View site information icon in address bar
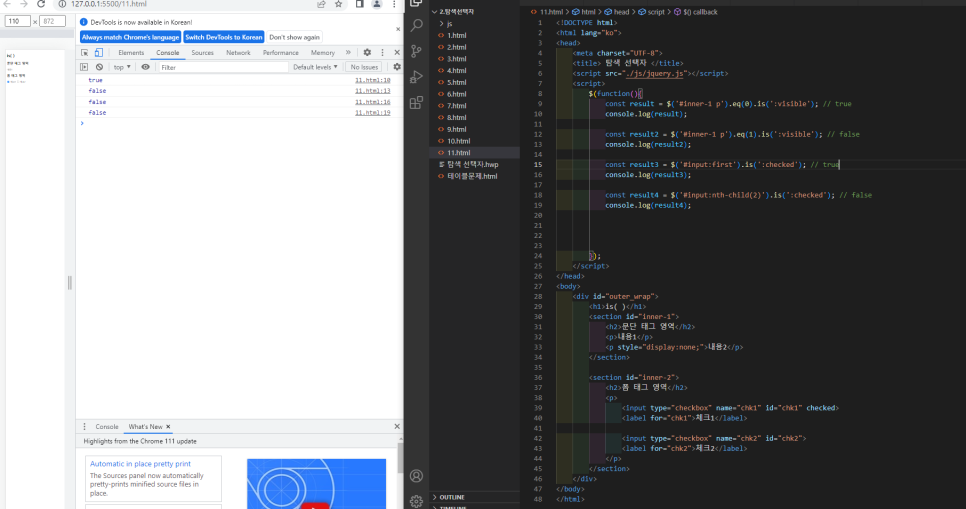This screenshot has height=509, width=966. pyautogui.click(x=62, y=4)
